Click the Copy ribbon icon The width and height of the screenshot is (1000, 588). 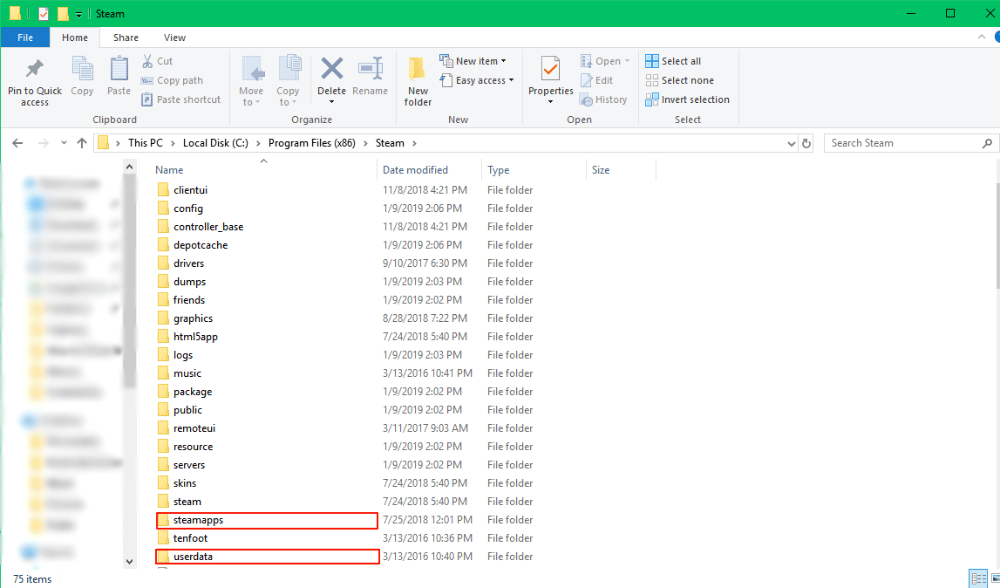[x=82, y=69]
